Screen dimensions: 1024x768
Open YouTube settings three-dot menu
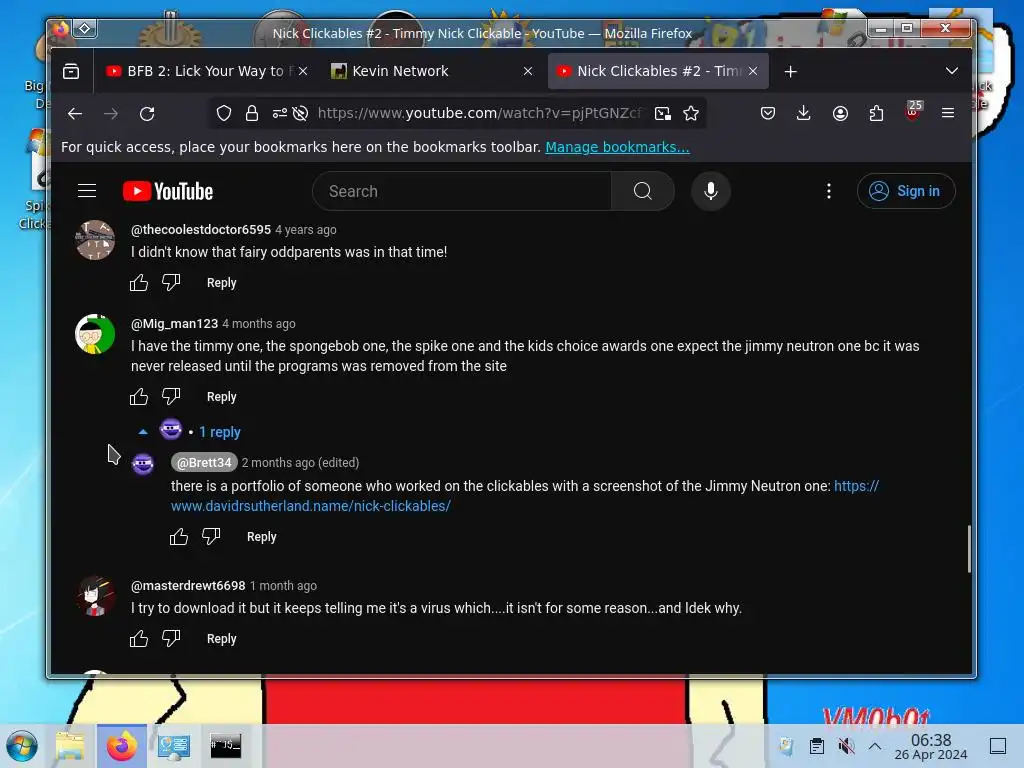[829, 191]
